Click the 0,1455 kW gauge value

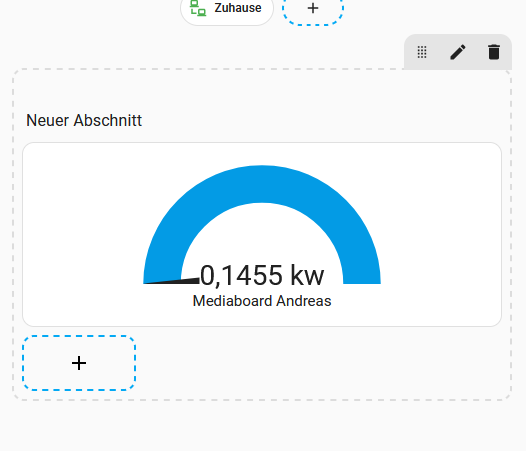262,275
